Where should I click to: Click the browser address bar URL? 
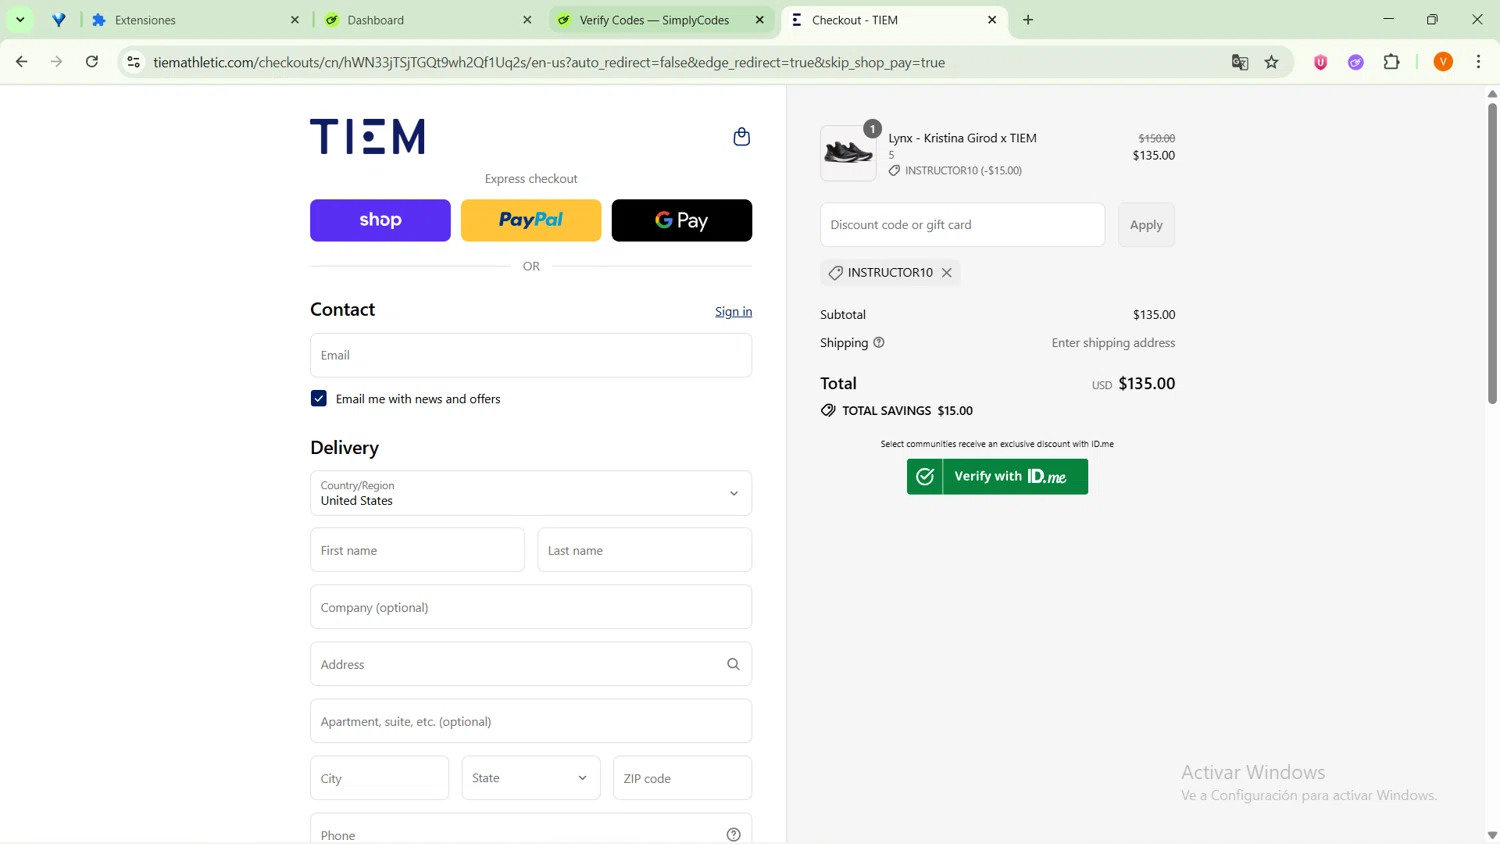tap(549, 62)
